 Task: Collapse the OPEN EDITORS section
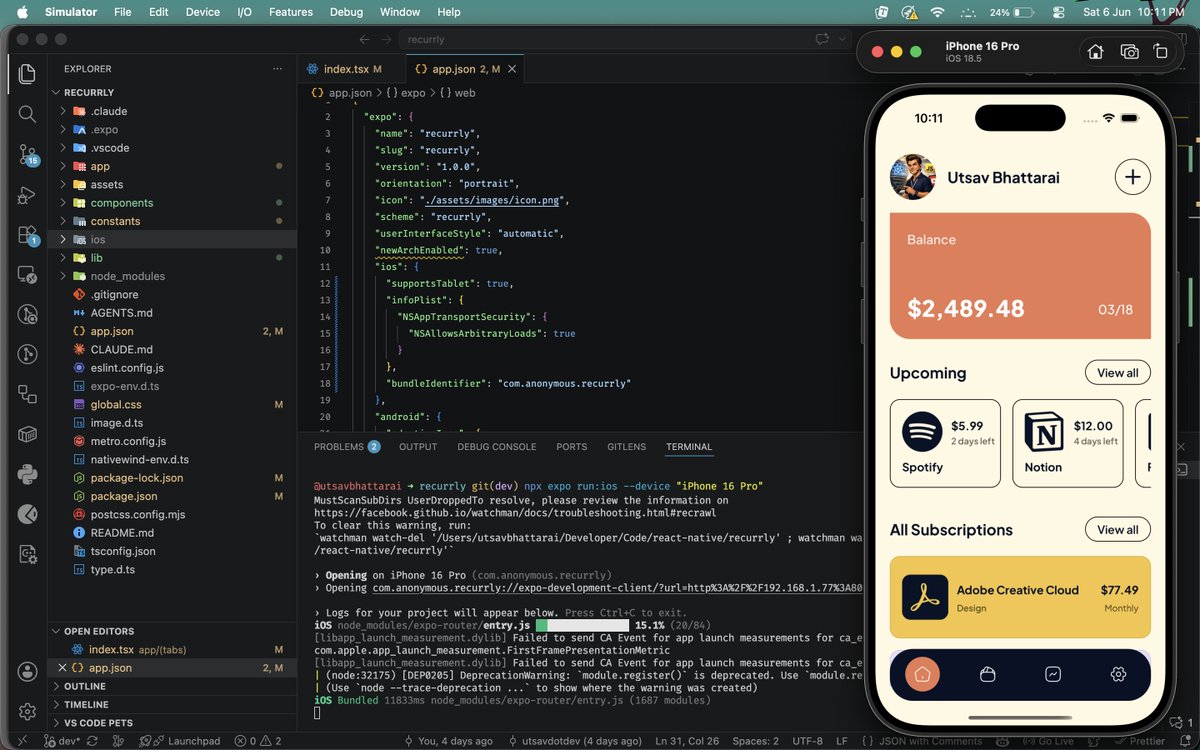click(98, 631)
